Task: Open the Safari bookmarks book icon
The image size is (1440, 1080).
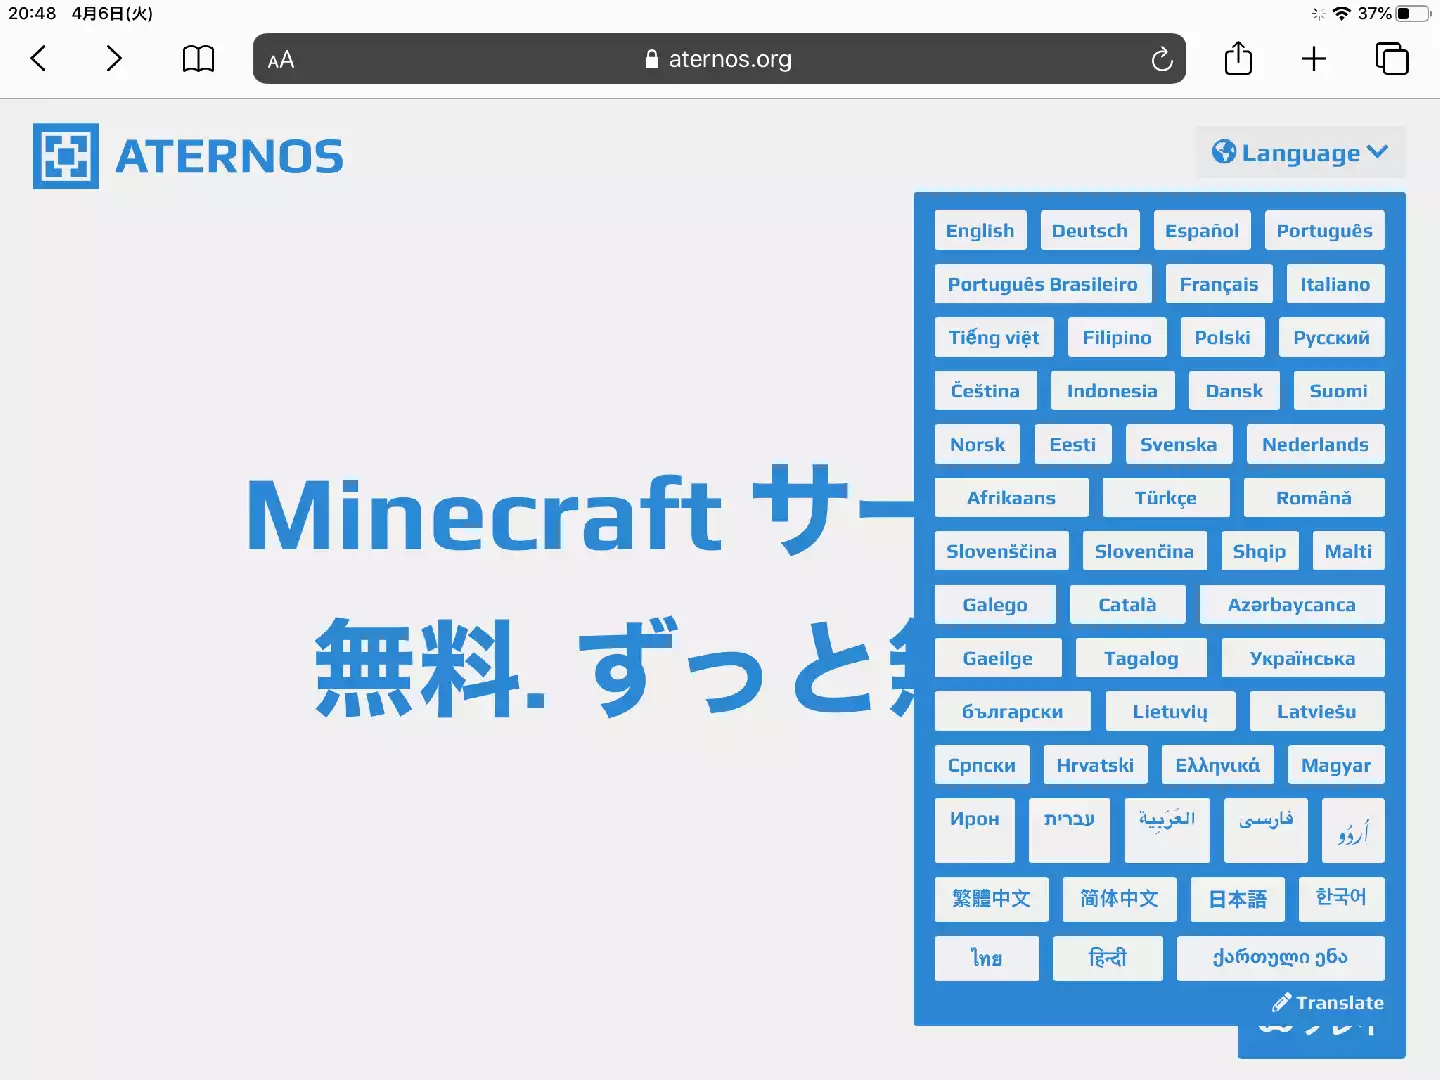Action: click(x=198, y=59)
